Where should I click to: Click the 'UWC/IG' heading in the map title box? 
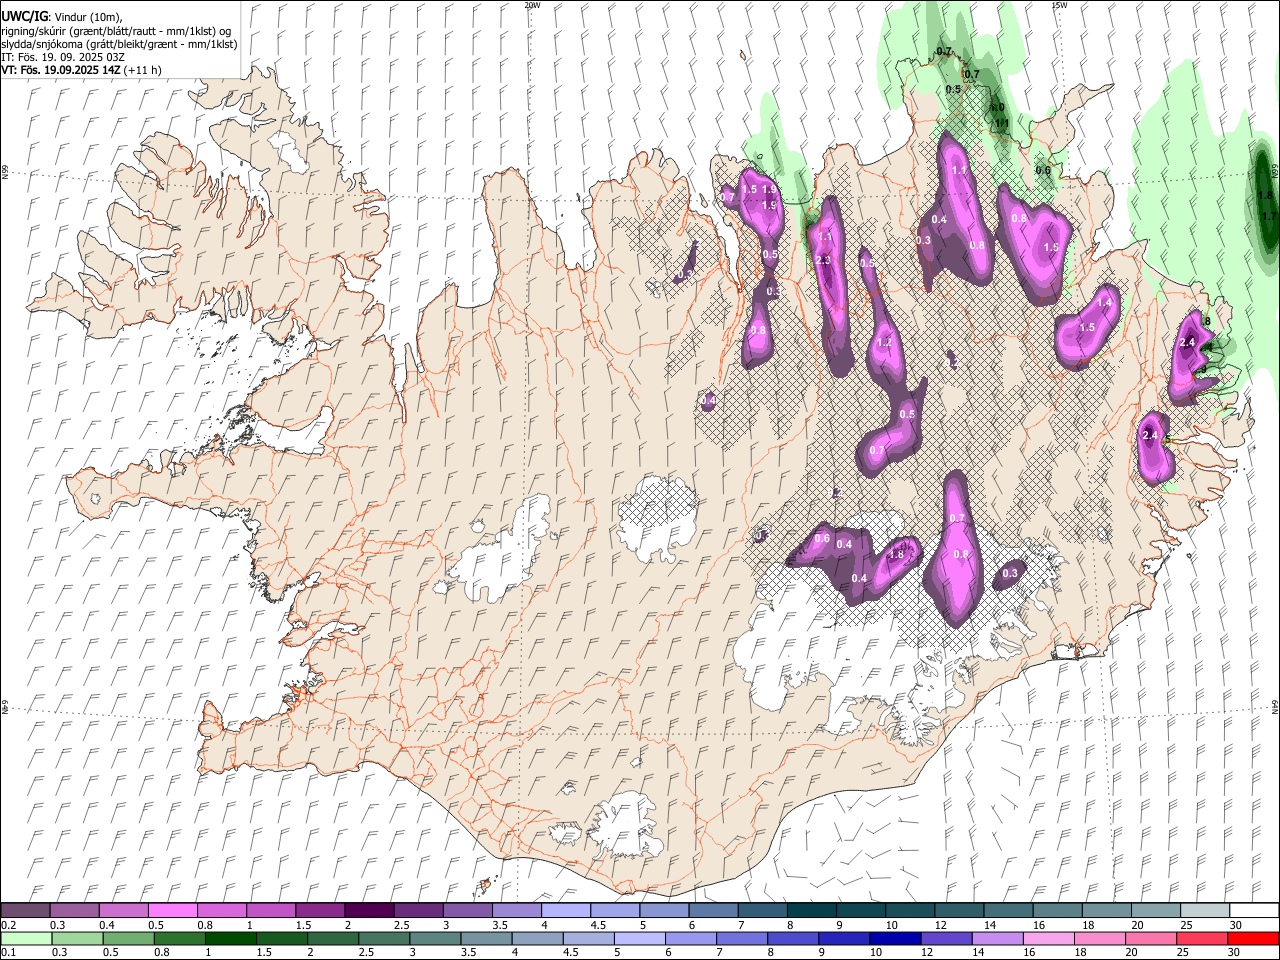point(24,16)
